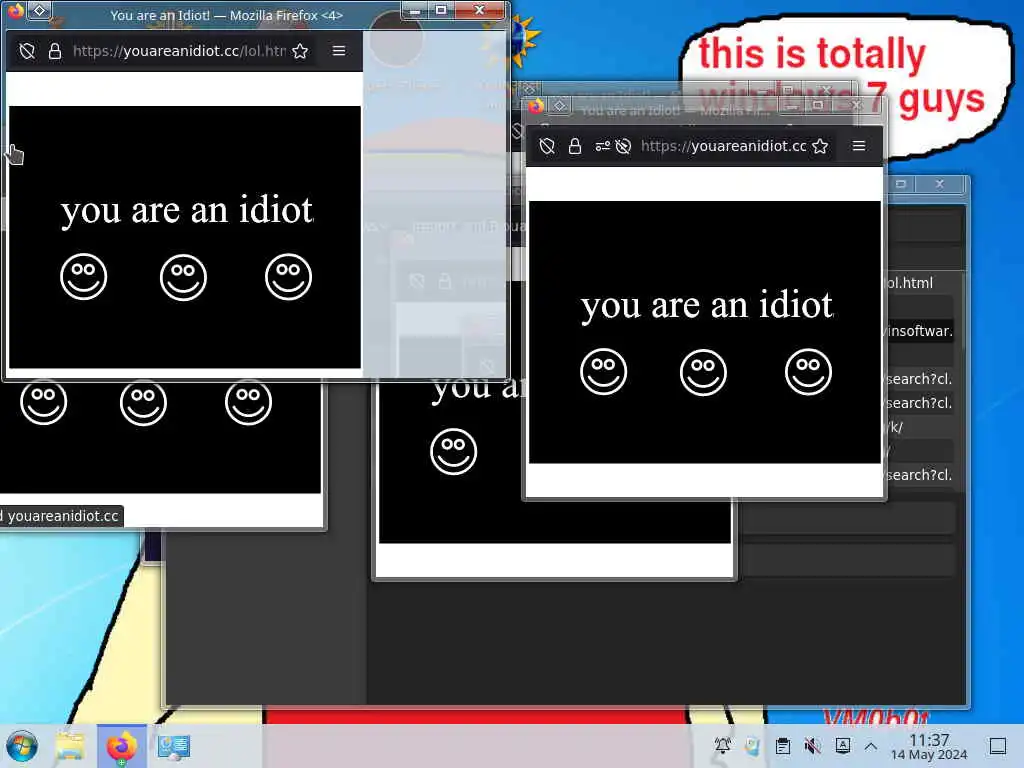1024x768 pixels.
Task: Click the muted volume tray icon
Action: point(812,746)
